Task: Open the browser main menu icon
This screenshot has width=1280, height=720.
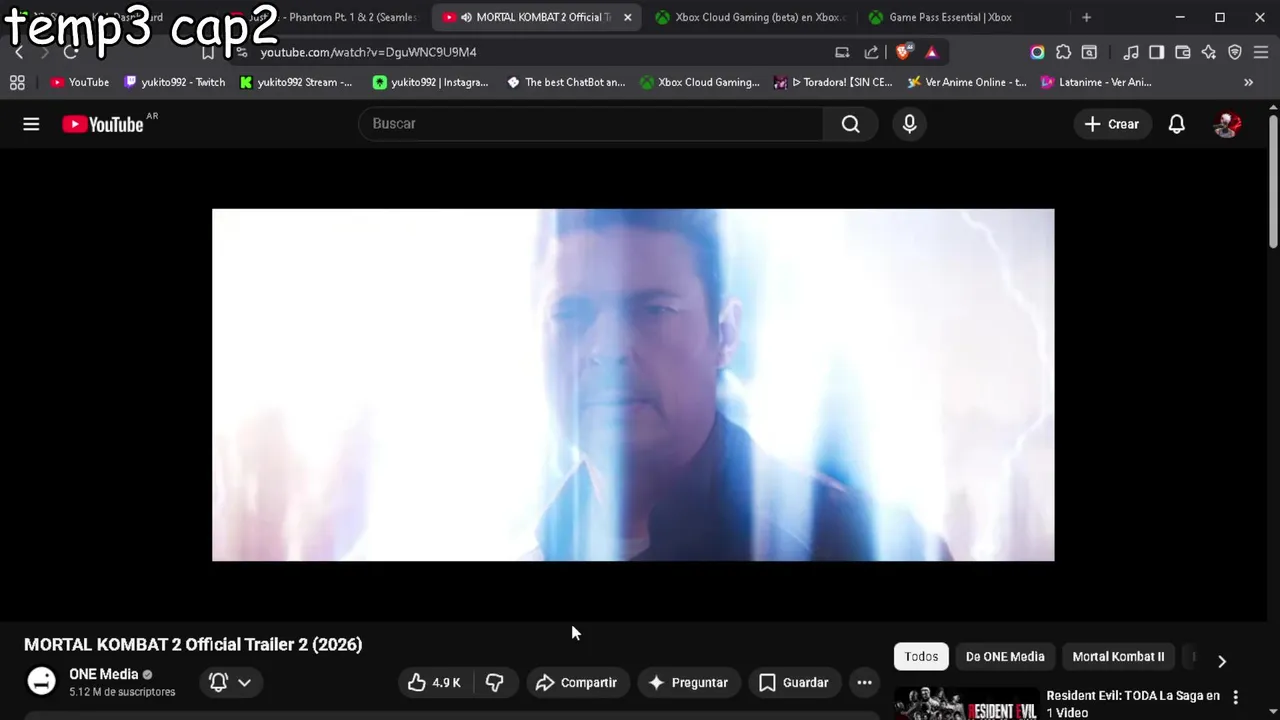Action: [x=1261, y=52]
